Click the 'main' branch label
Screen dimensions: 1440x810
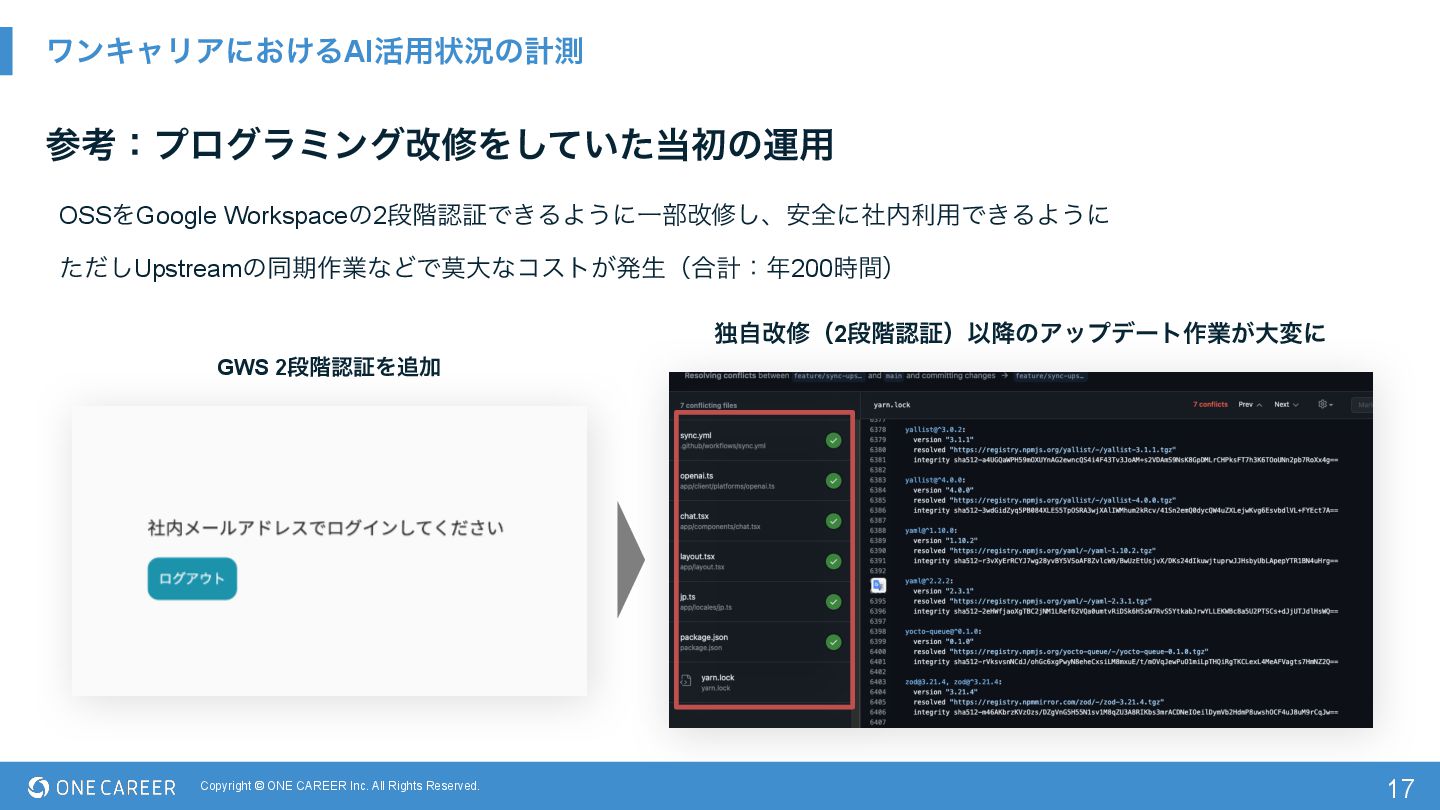[894, 376]
